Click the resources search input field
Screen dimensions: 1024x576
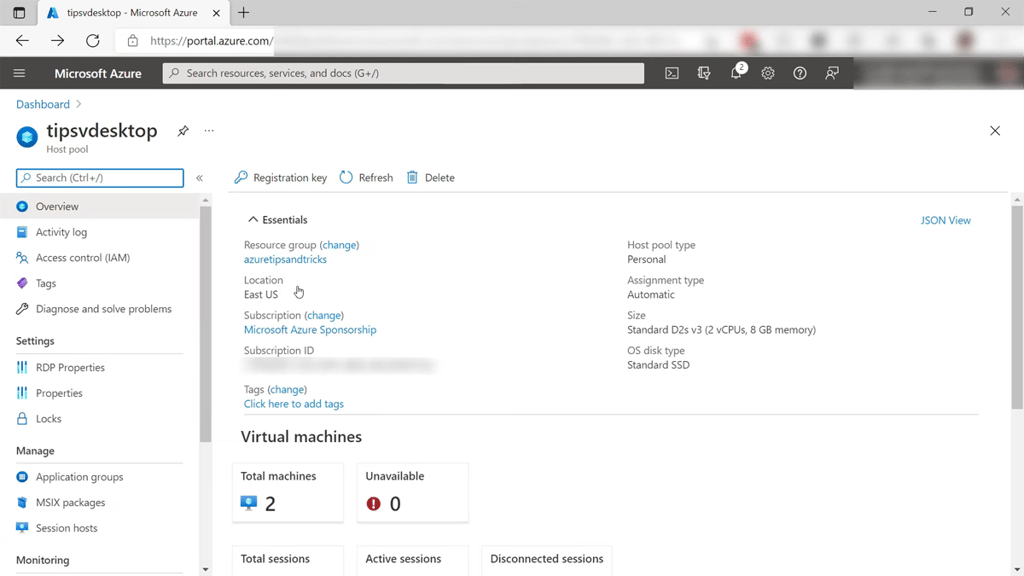(400, 72)
